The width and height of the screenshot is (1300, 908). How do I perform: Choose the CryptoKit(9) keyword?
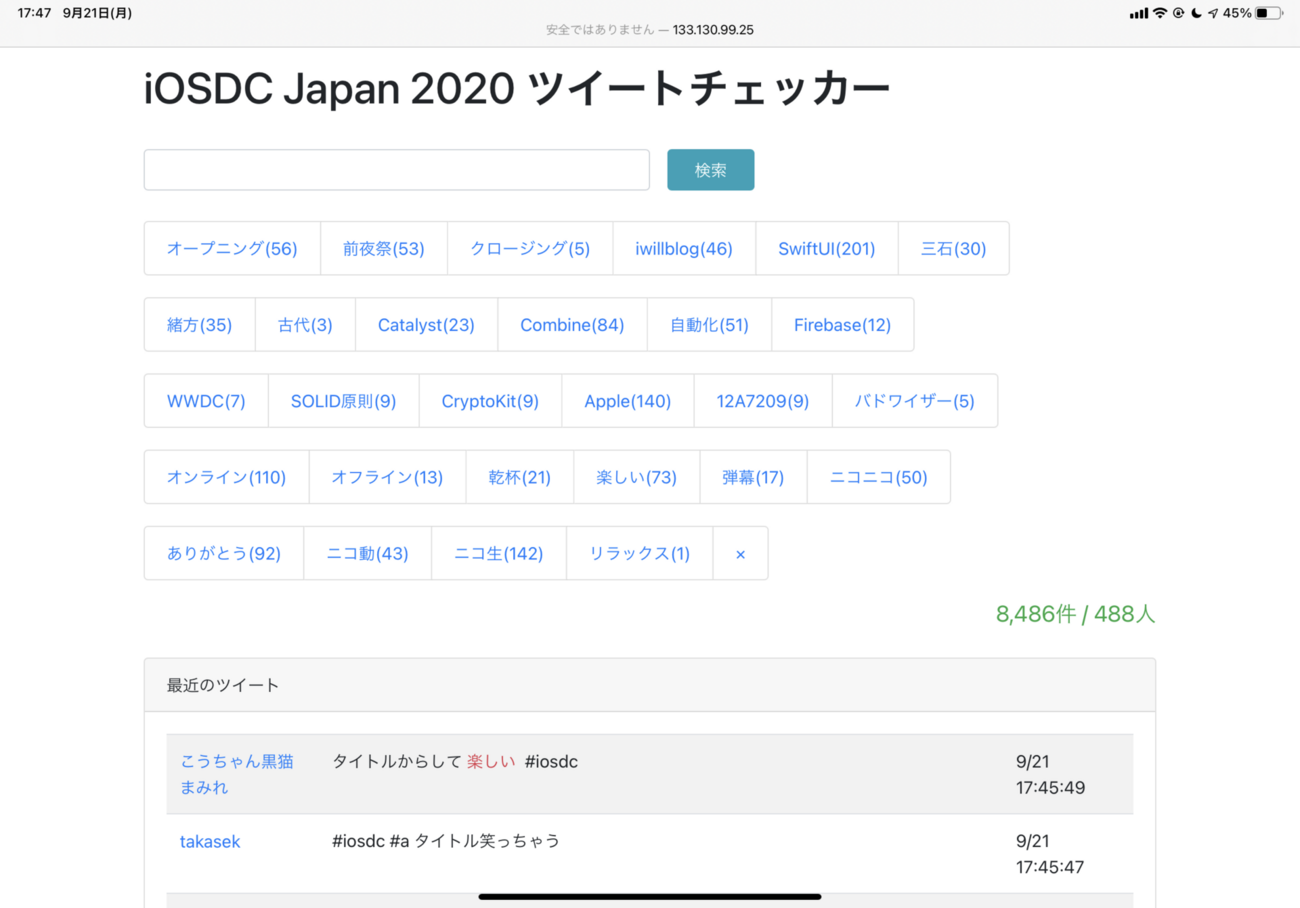point(490,401)
